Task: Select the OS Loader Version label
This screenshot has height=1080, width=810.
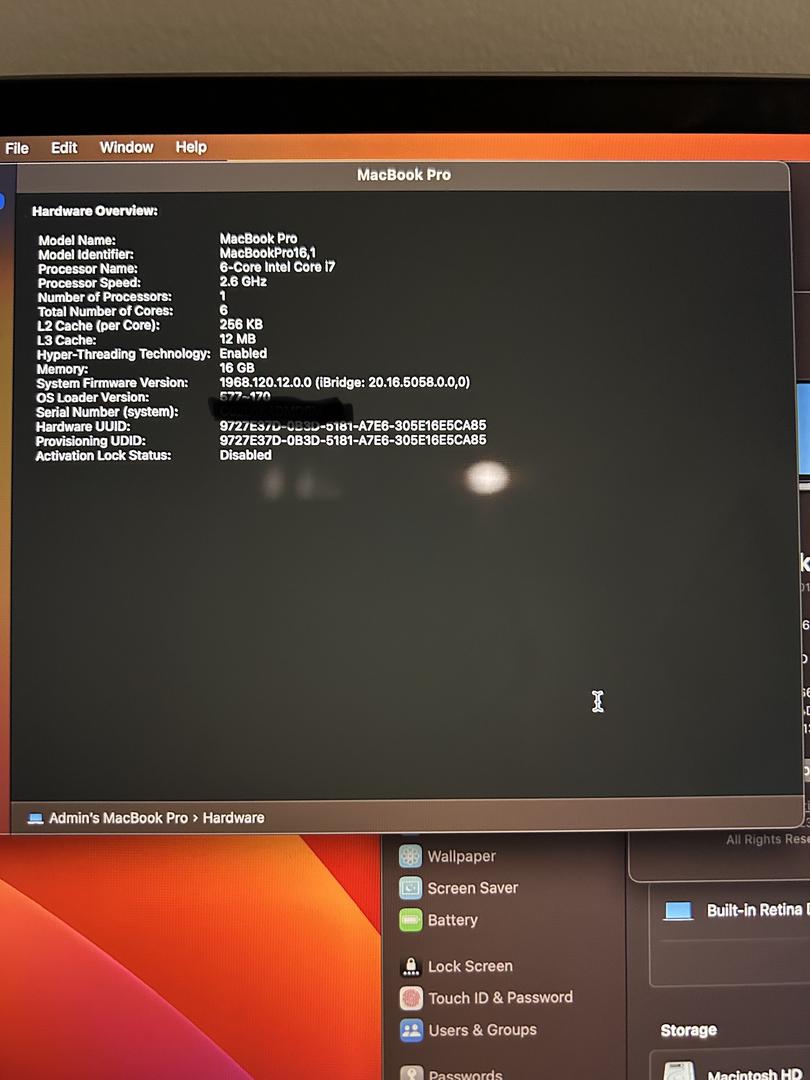Action: [x=93, y=397]
